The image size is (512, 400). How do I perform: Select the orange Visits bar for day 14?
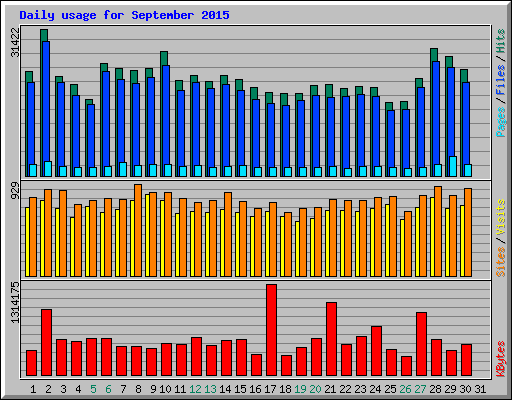pos(228,234)
